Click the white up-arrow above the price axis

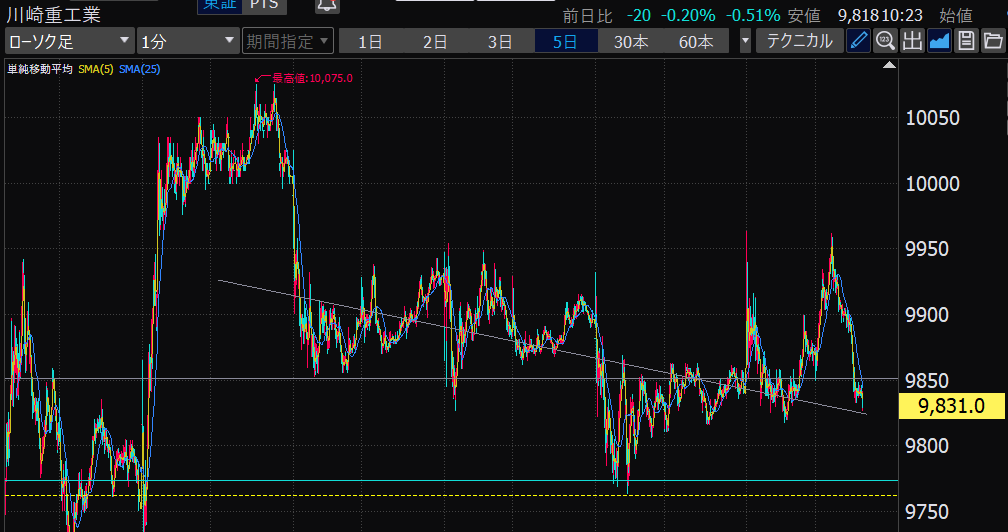click(x=889, y=65)
